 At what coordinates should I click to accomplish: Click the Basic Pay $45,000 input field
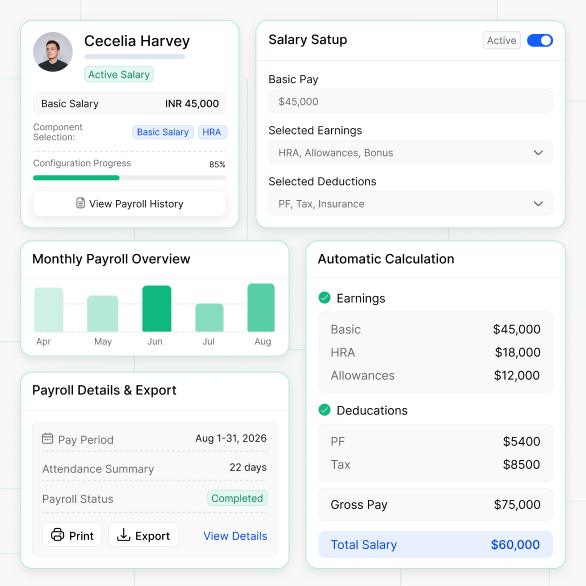click(410, 101)
